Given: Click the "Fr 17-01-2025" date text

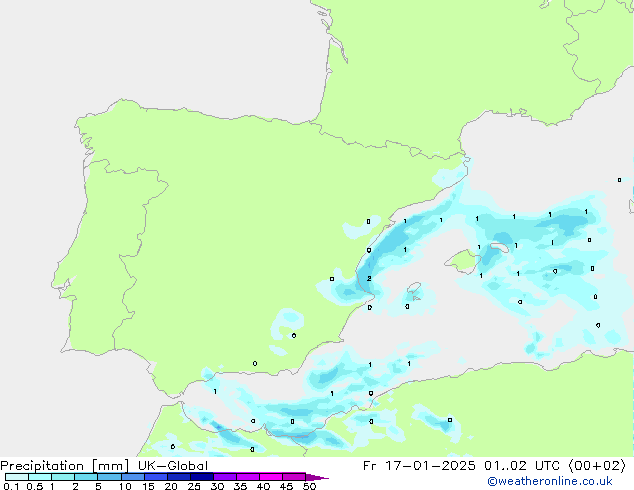Looking at the screenshot, I should tap(419, 466).
